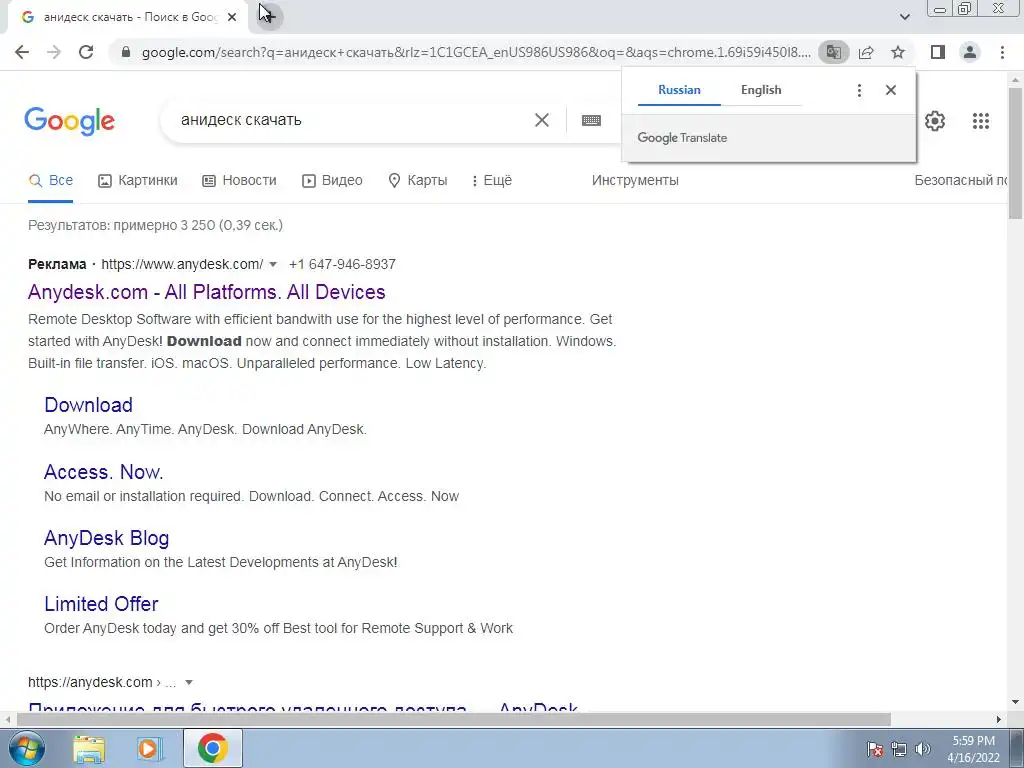The height and width of the screenshot is (768, 1024).
Task: Close the Google Translate popup
Action: [x=891, y=90]
